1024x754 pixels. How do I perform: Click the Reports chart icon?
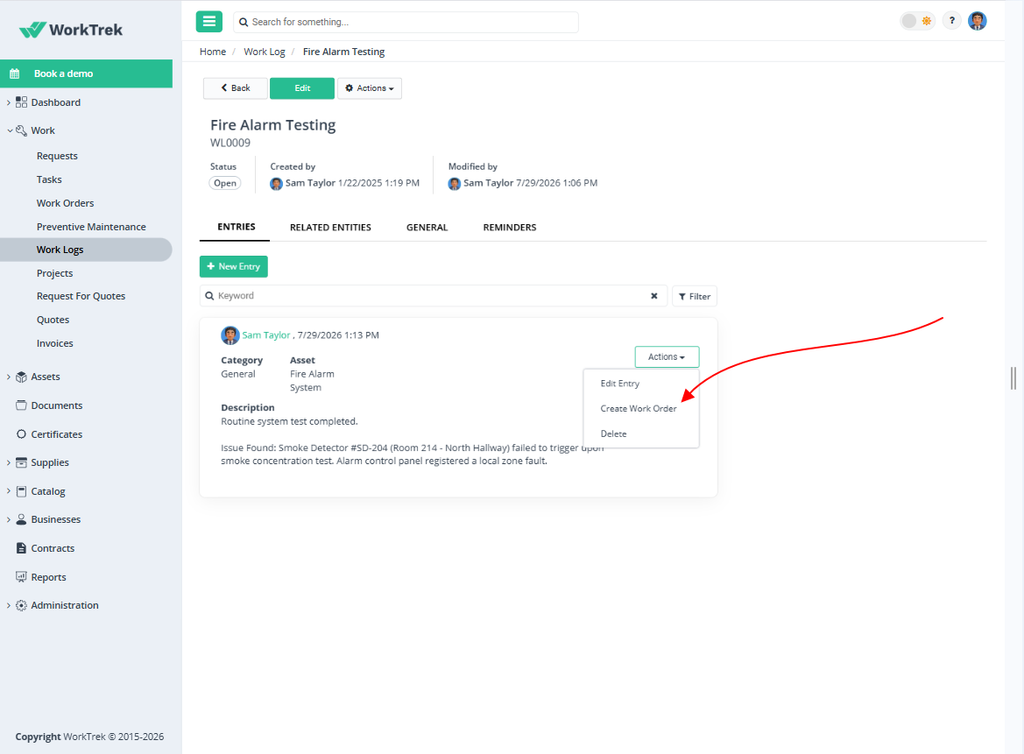(x=22, y=577)
